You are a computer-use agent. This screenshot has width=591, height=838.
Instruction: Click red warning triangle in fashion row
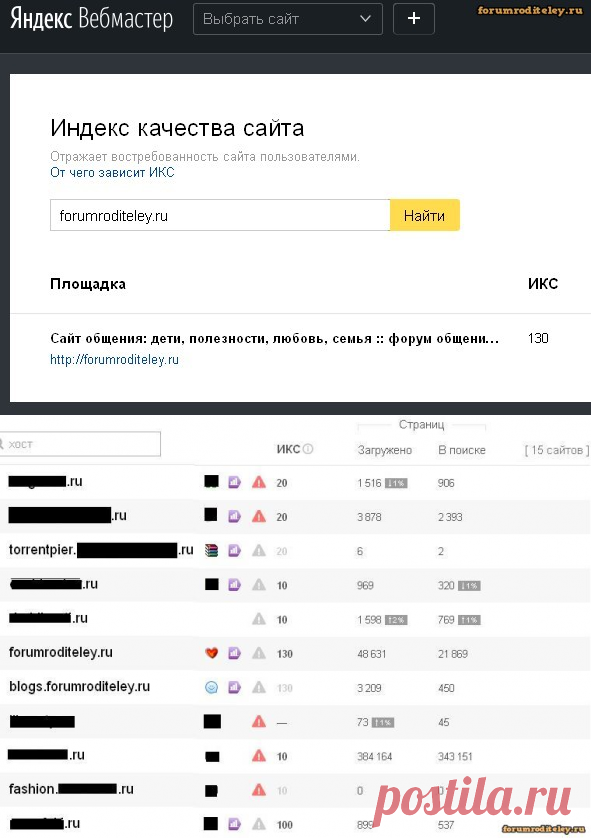coord(259,790)
